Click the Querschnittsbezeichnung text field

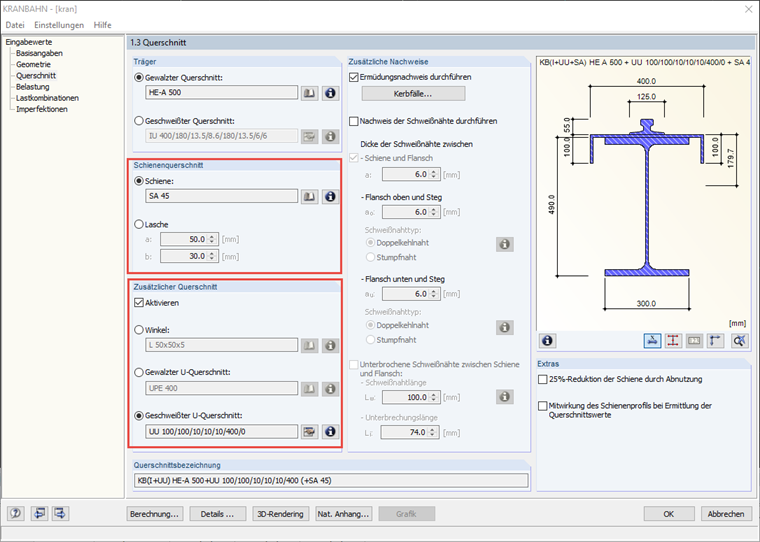tap(331, 481)
